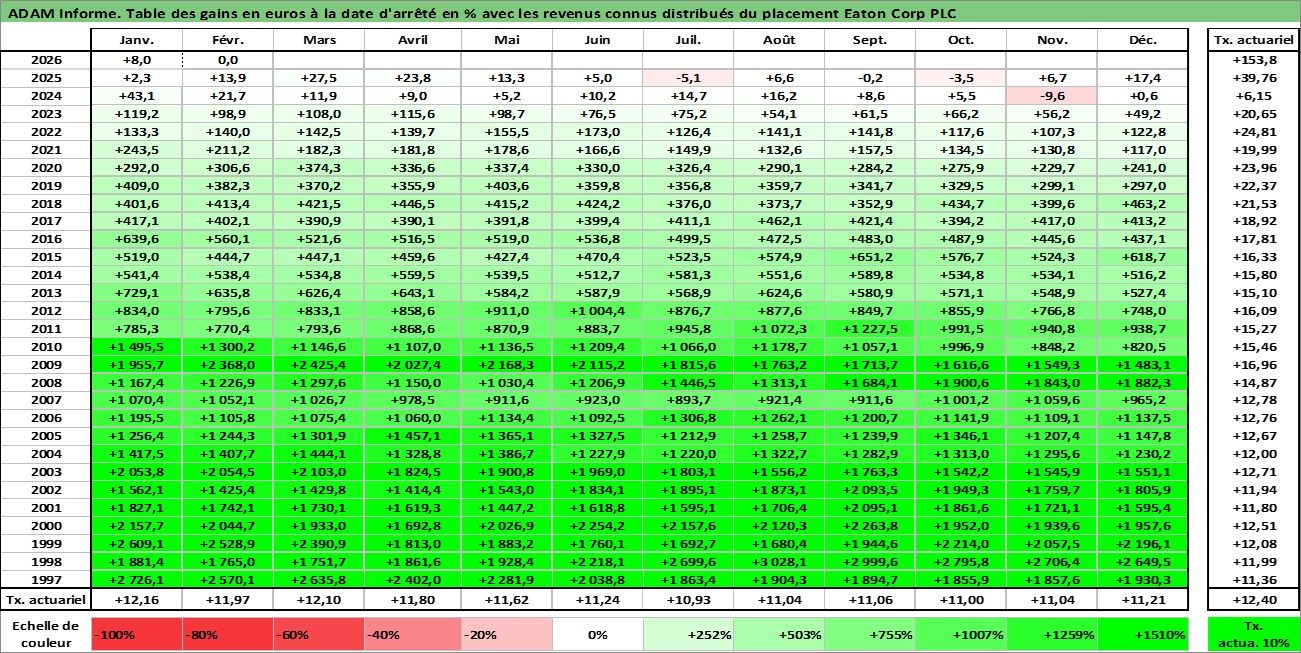
Task: Click the 2025 July loss '-5,1'
Action: point(688,77)
